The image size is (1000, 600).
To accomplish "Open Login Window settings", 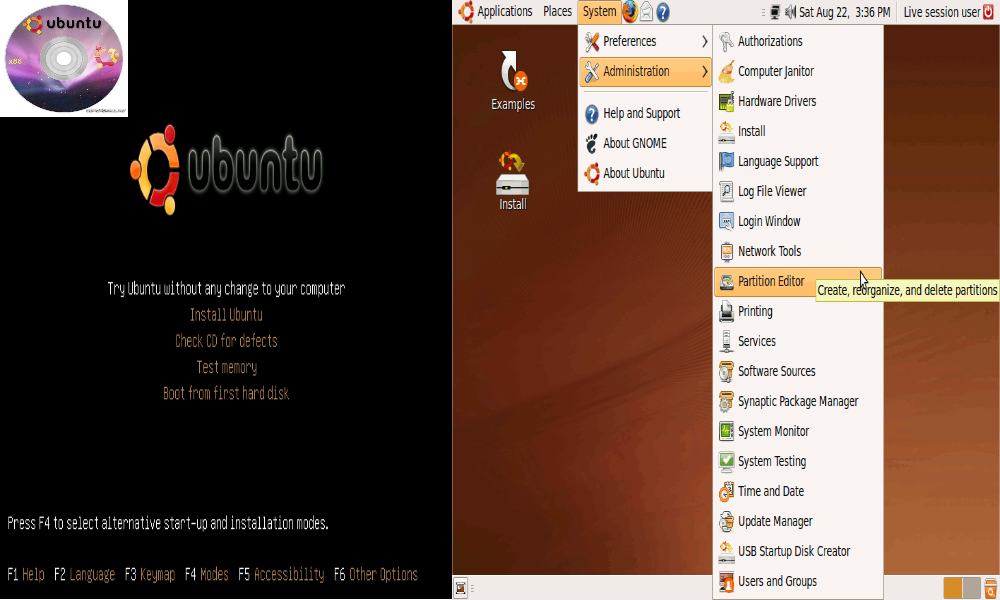I will tap(798, 221).
